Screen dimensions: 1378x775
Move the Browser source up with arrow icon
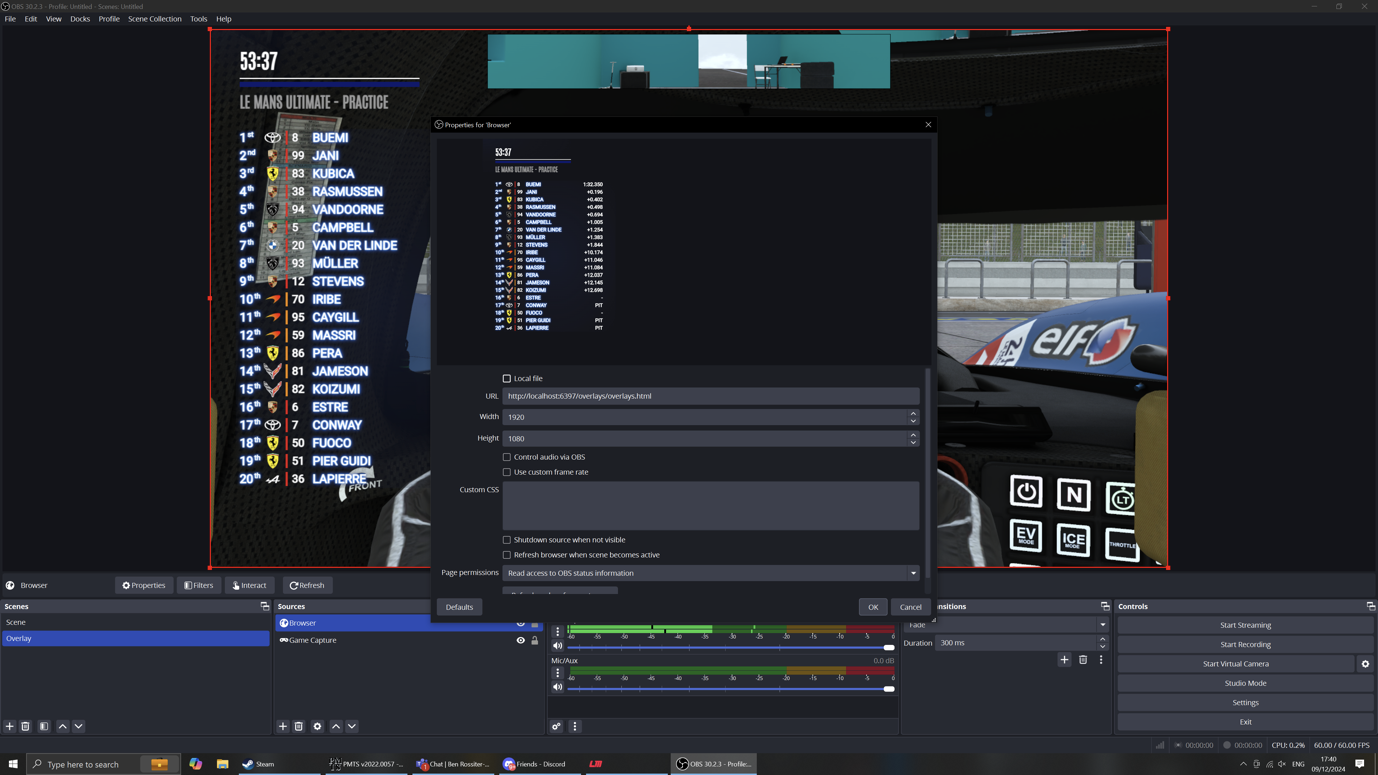(335, 726)
